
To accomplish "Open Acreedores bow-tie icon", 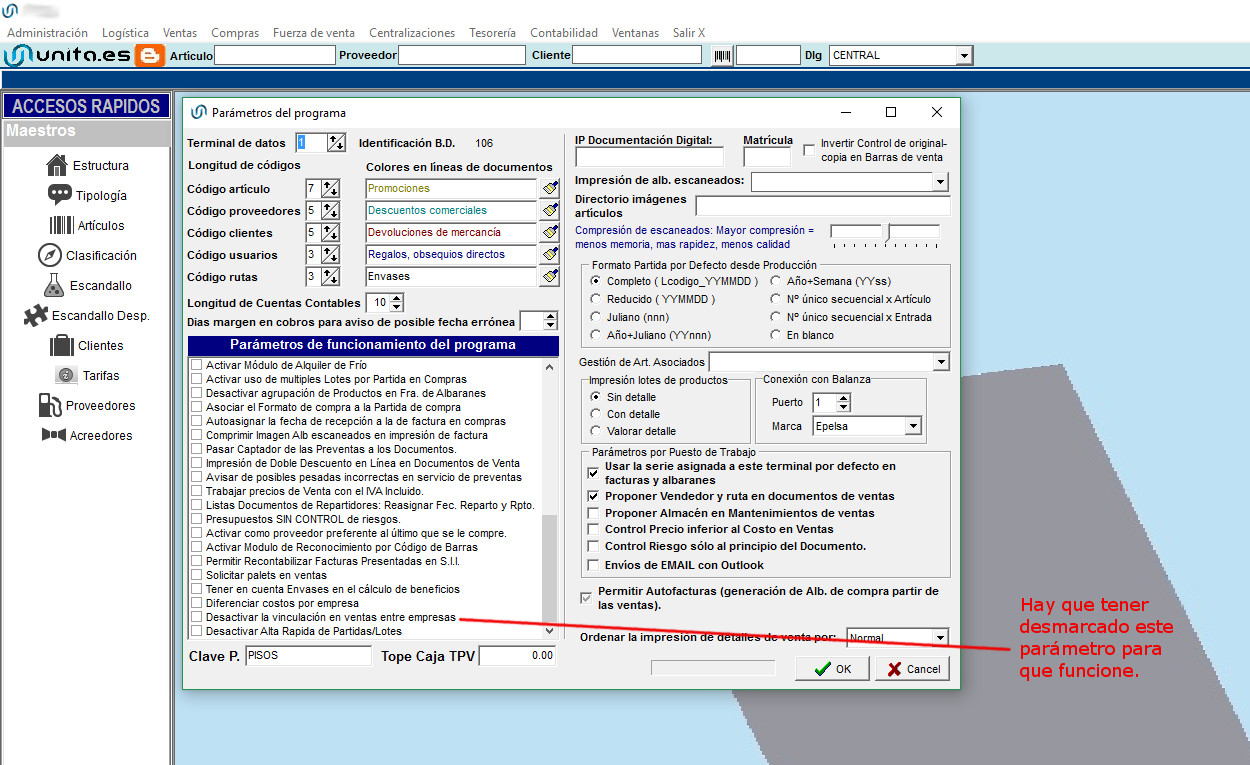I will click(53, 435).
